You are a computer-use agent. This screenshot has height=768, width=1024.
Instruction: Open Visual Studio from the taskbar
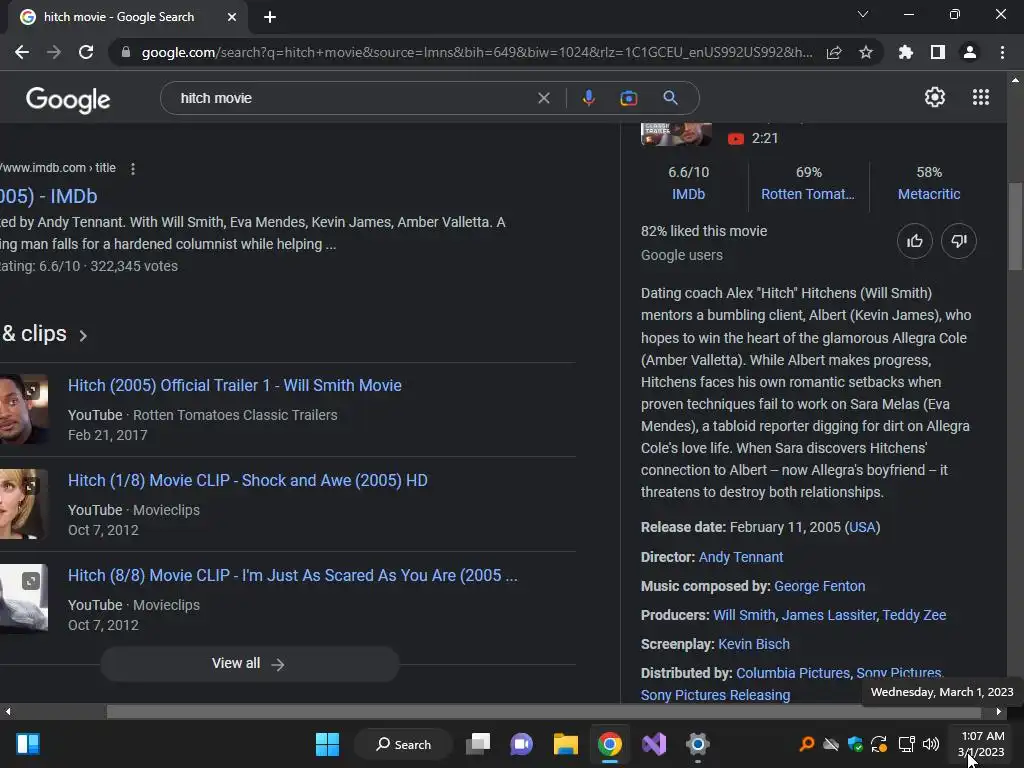pos(654,744)
